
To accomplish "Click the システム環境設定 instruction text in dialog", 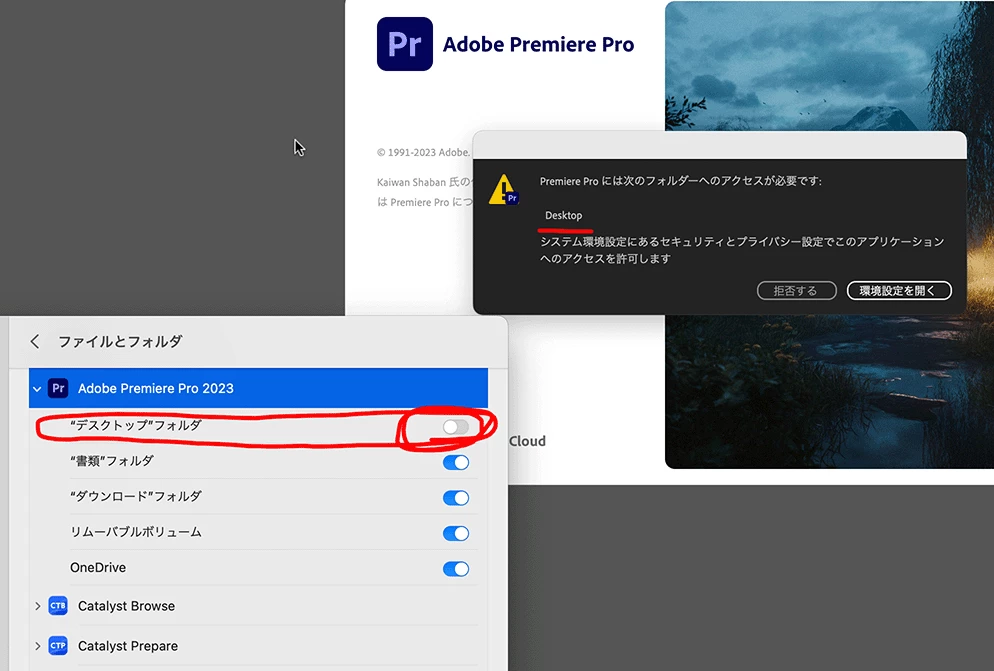I will click(x=742, y=250).
